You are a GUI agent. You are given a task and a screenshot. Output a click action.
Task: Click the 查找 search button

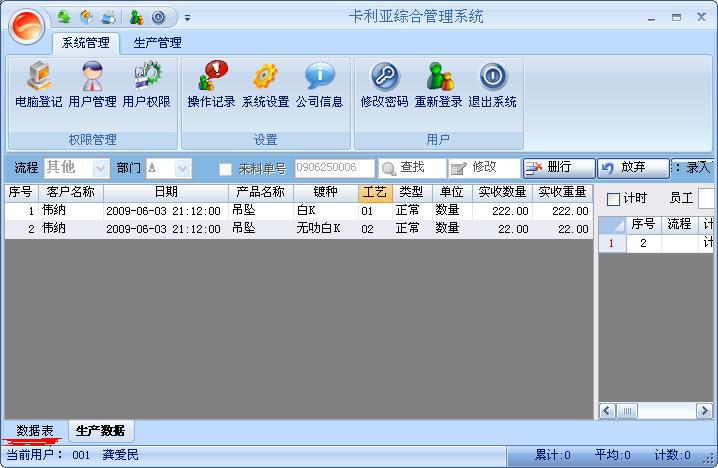[412, 168]
